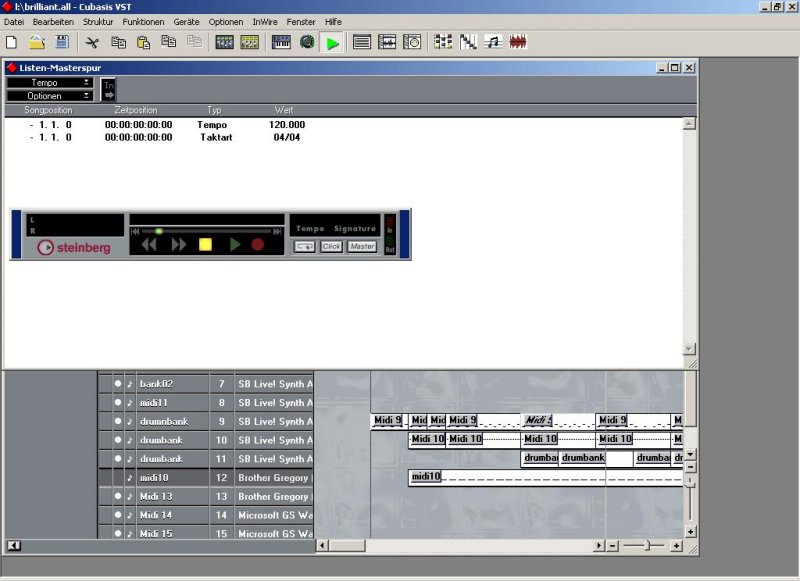
Task: Open the audio pool waveform icon
Action: pos(387,42)
